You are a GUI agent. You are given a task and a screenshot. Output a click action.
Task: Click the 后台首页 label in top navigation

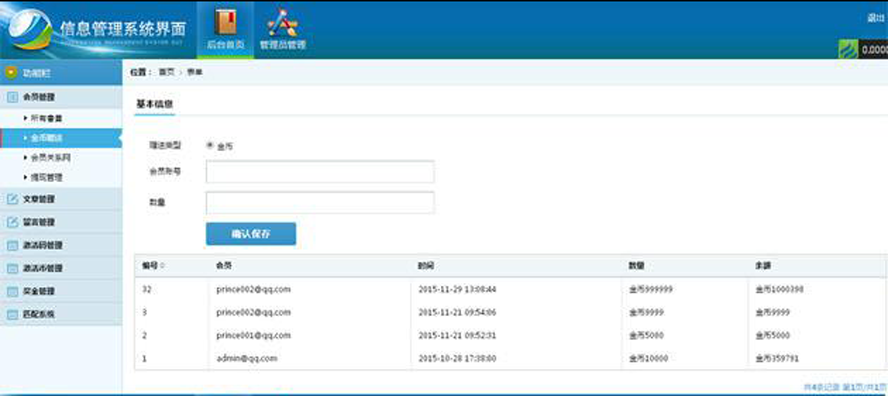pos(225,45)
